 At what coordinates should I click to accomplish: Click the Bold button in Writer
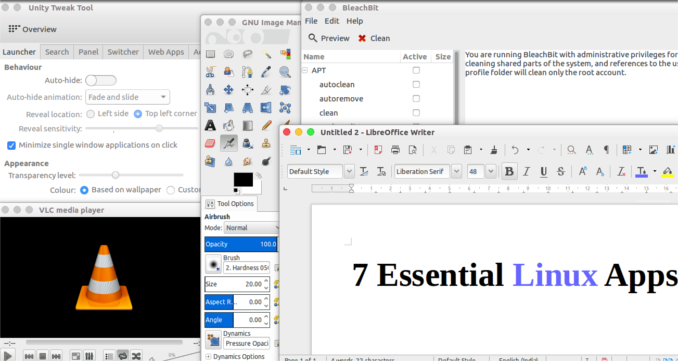[509, 172]
